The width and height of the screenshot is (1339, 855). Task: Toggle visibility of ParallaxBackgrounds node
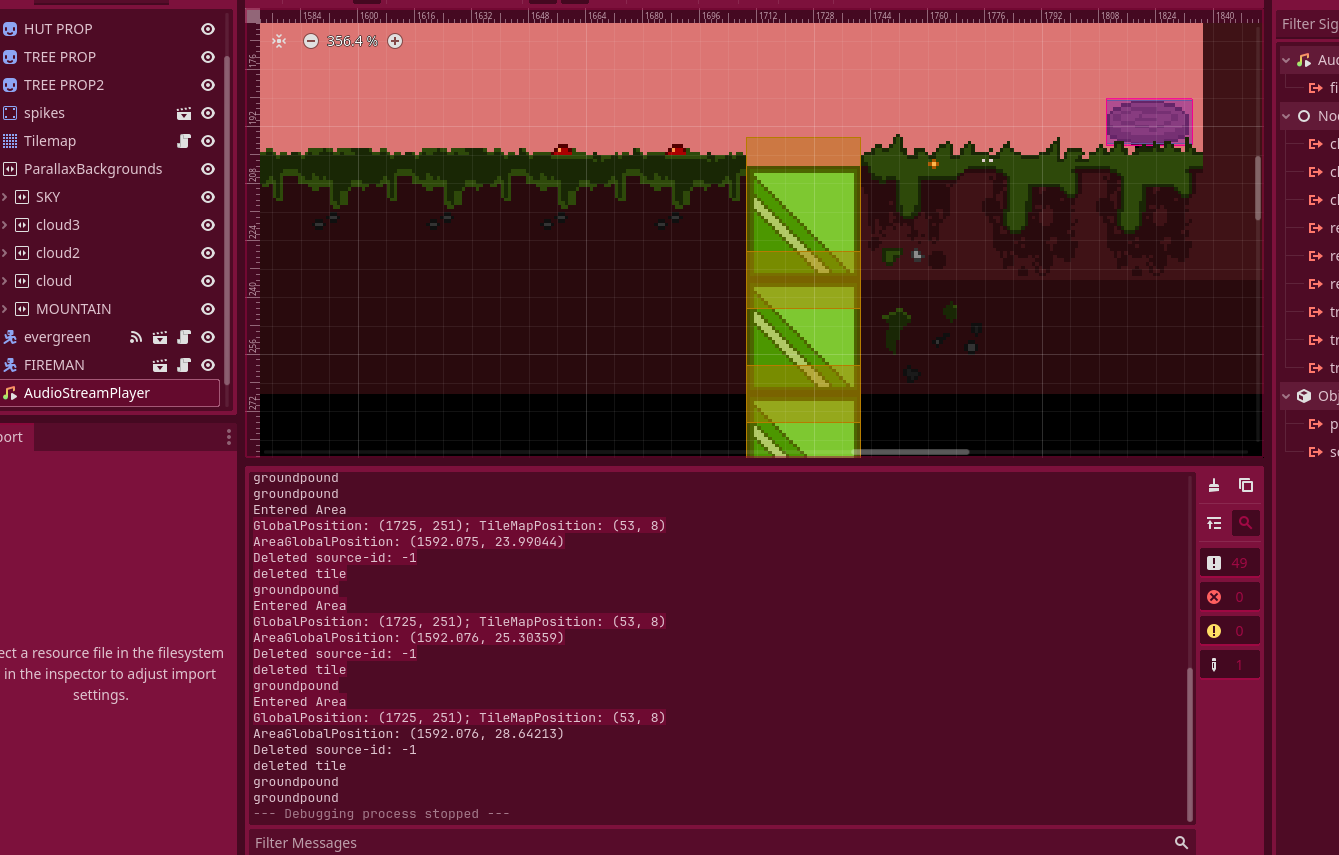tap(208, 169)
